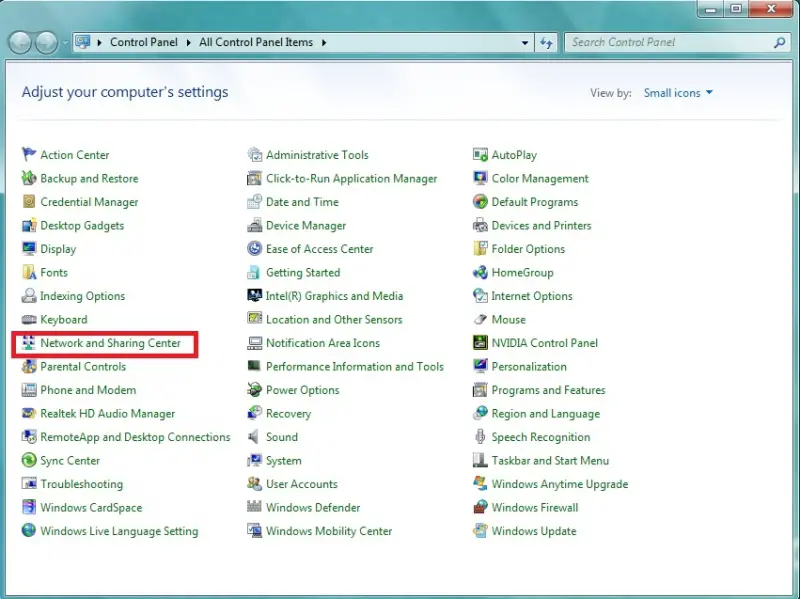This screenshot has height=599, width=800.
Task: Click the Keyboard icon
Action: (29, 319)
